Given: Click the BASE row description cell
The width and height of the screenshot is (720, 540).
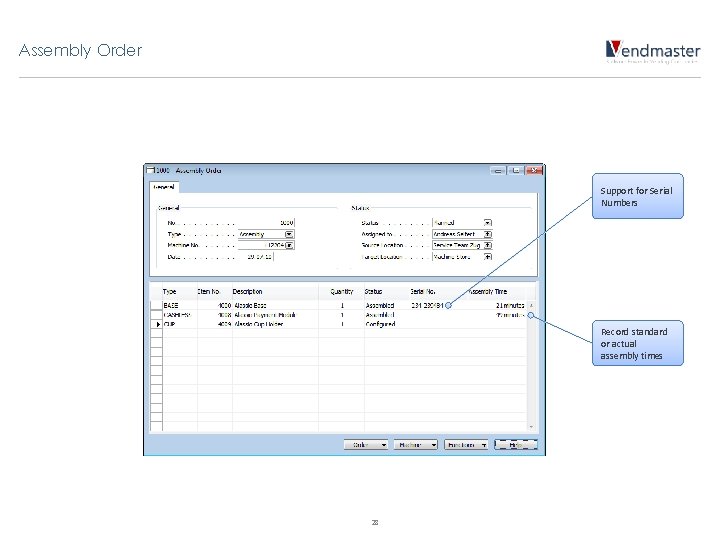Looking at the screenshot, I should (x=275, y=305).
